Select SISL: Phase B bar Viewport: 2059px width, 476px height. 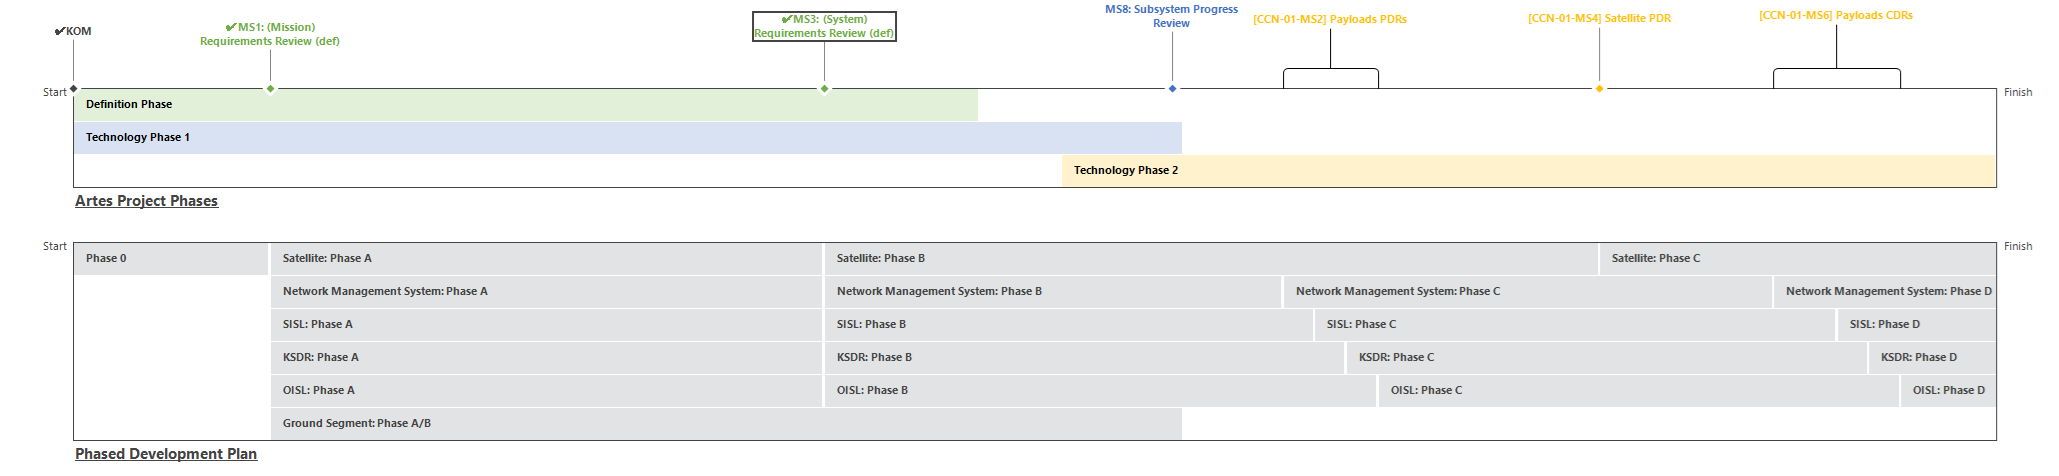pyautogui.click(x=1069, y=325)
